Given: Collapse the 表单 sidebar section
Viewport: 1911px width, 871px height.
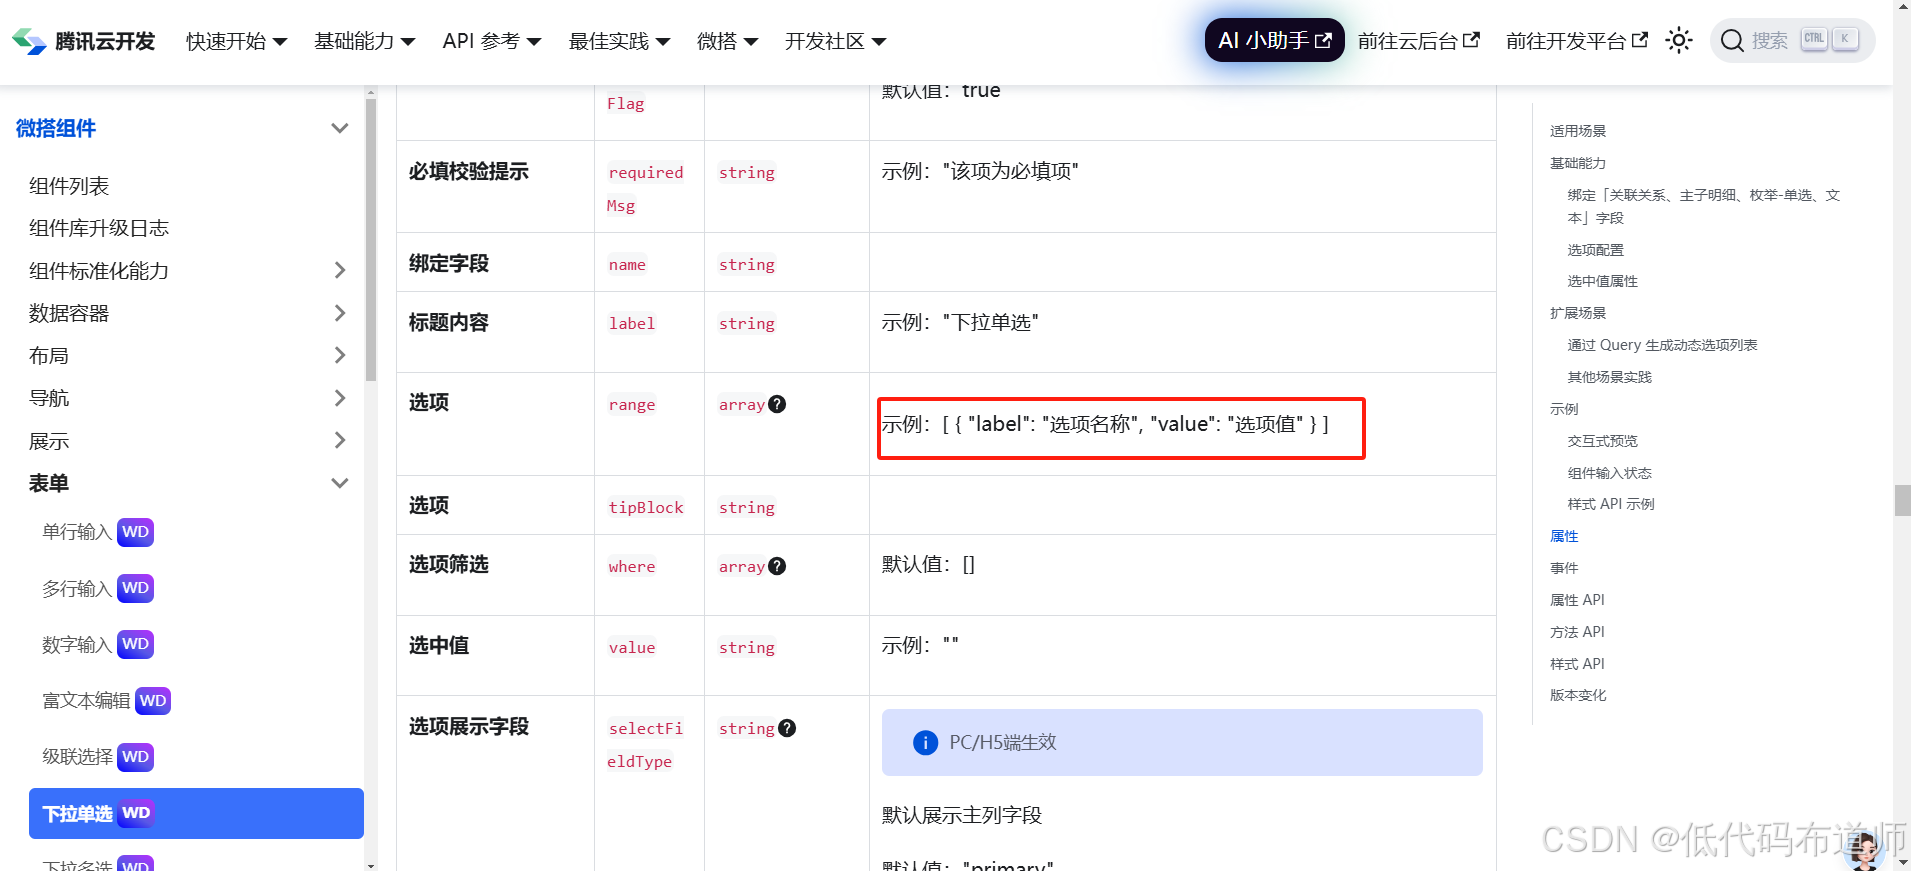Looking at the screenshot, I should pos(339,483).
